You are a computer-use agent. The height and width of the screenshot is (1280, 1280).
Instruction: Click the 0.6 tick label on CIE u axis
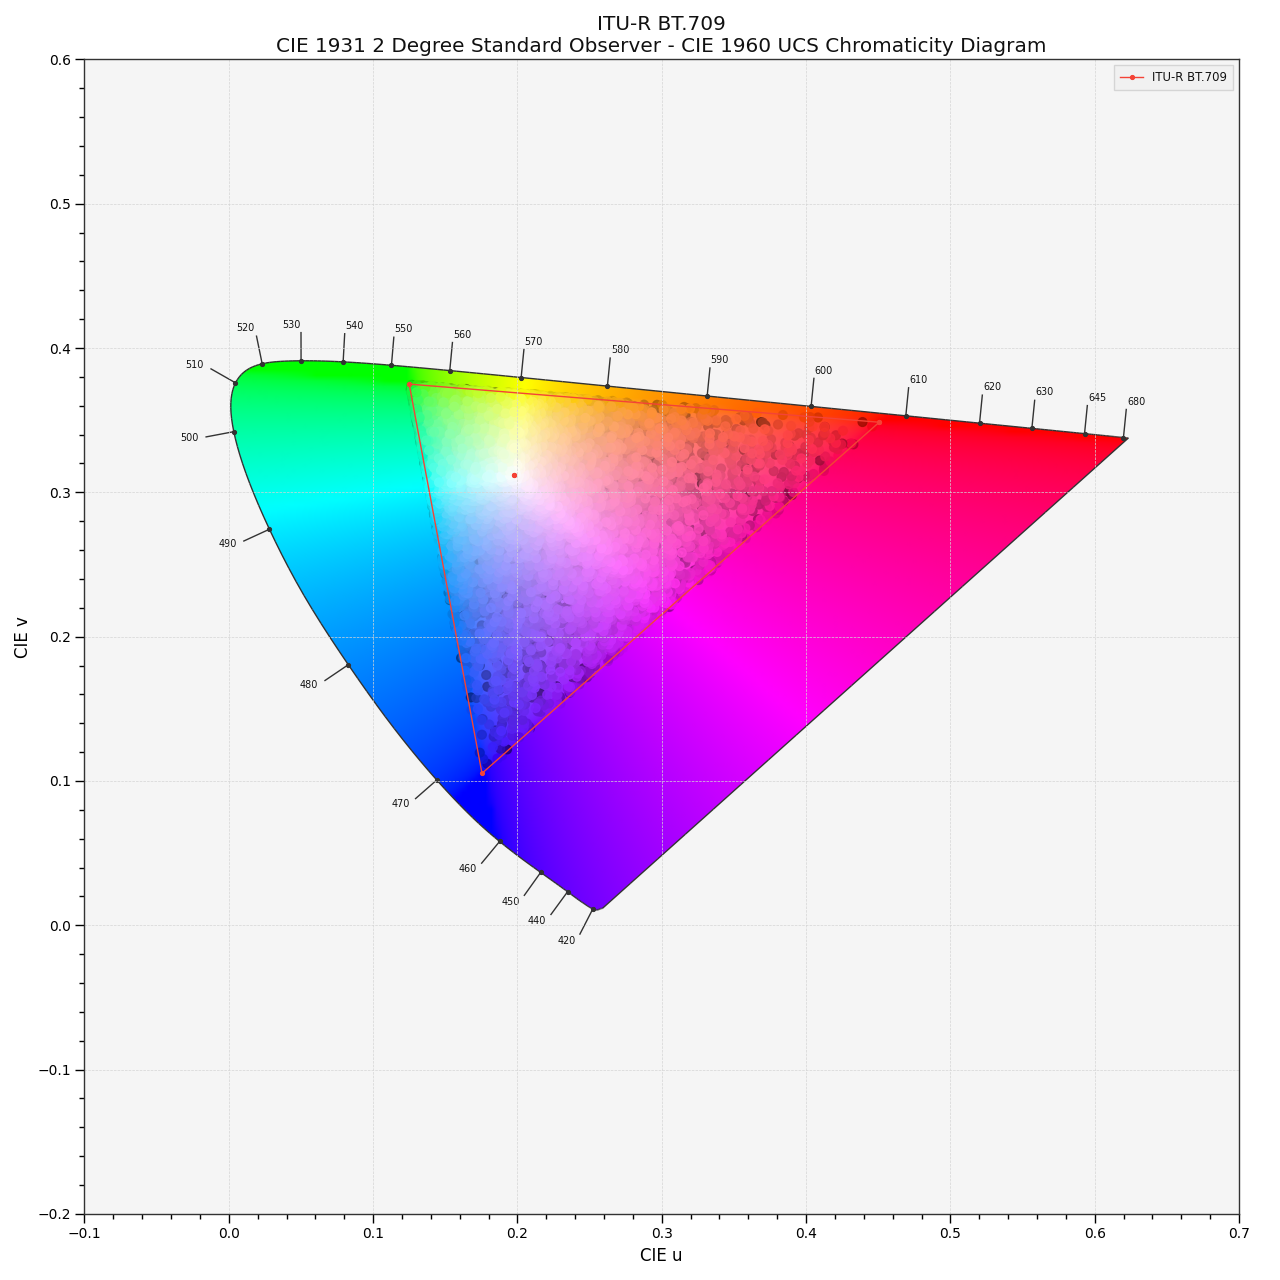[x=1095, y=1233]
